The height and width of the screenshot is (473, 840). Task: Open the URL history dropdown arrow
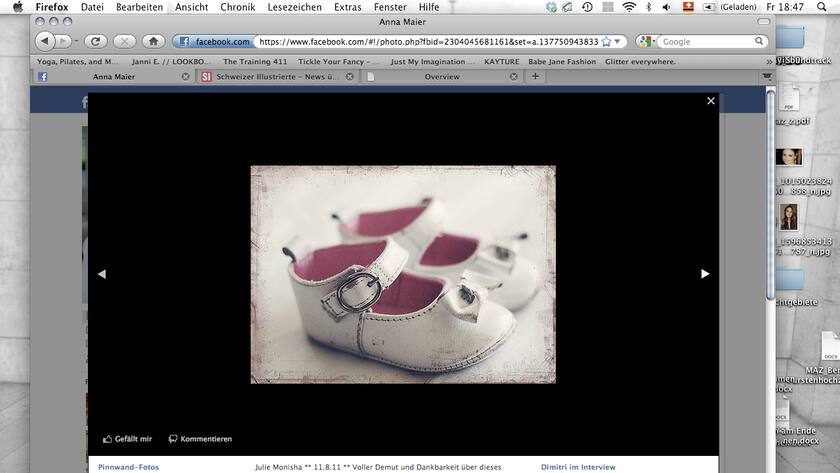tap(619, 42)
